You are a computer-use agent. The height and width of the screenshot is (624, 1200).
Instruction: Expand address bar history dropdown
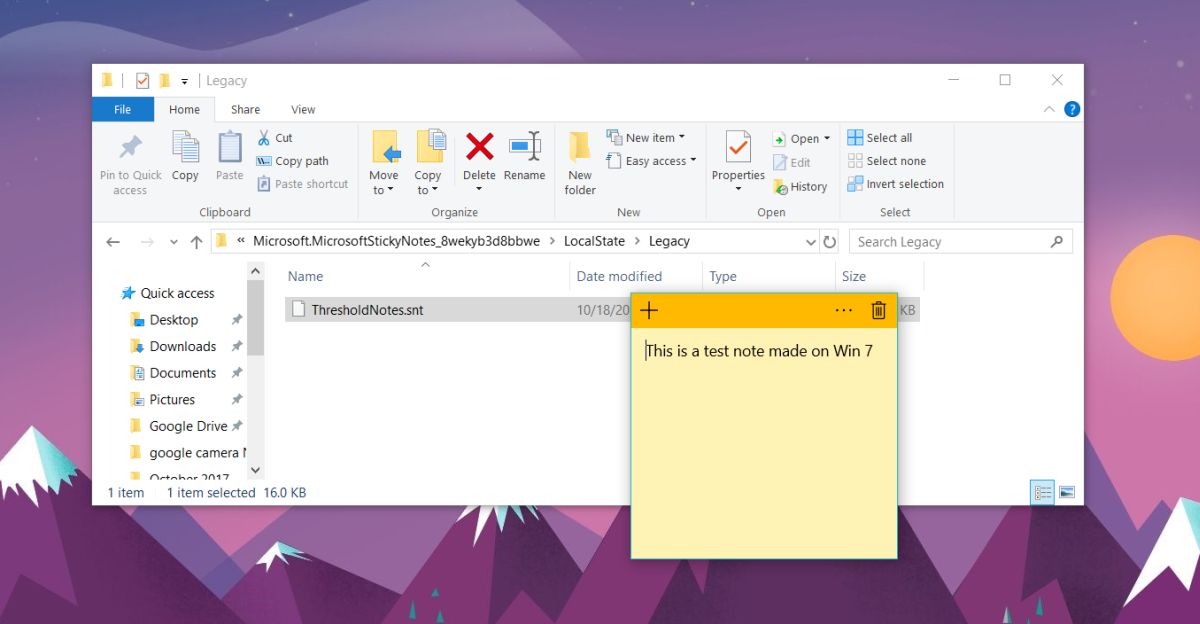tap(810, 242)
